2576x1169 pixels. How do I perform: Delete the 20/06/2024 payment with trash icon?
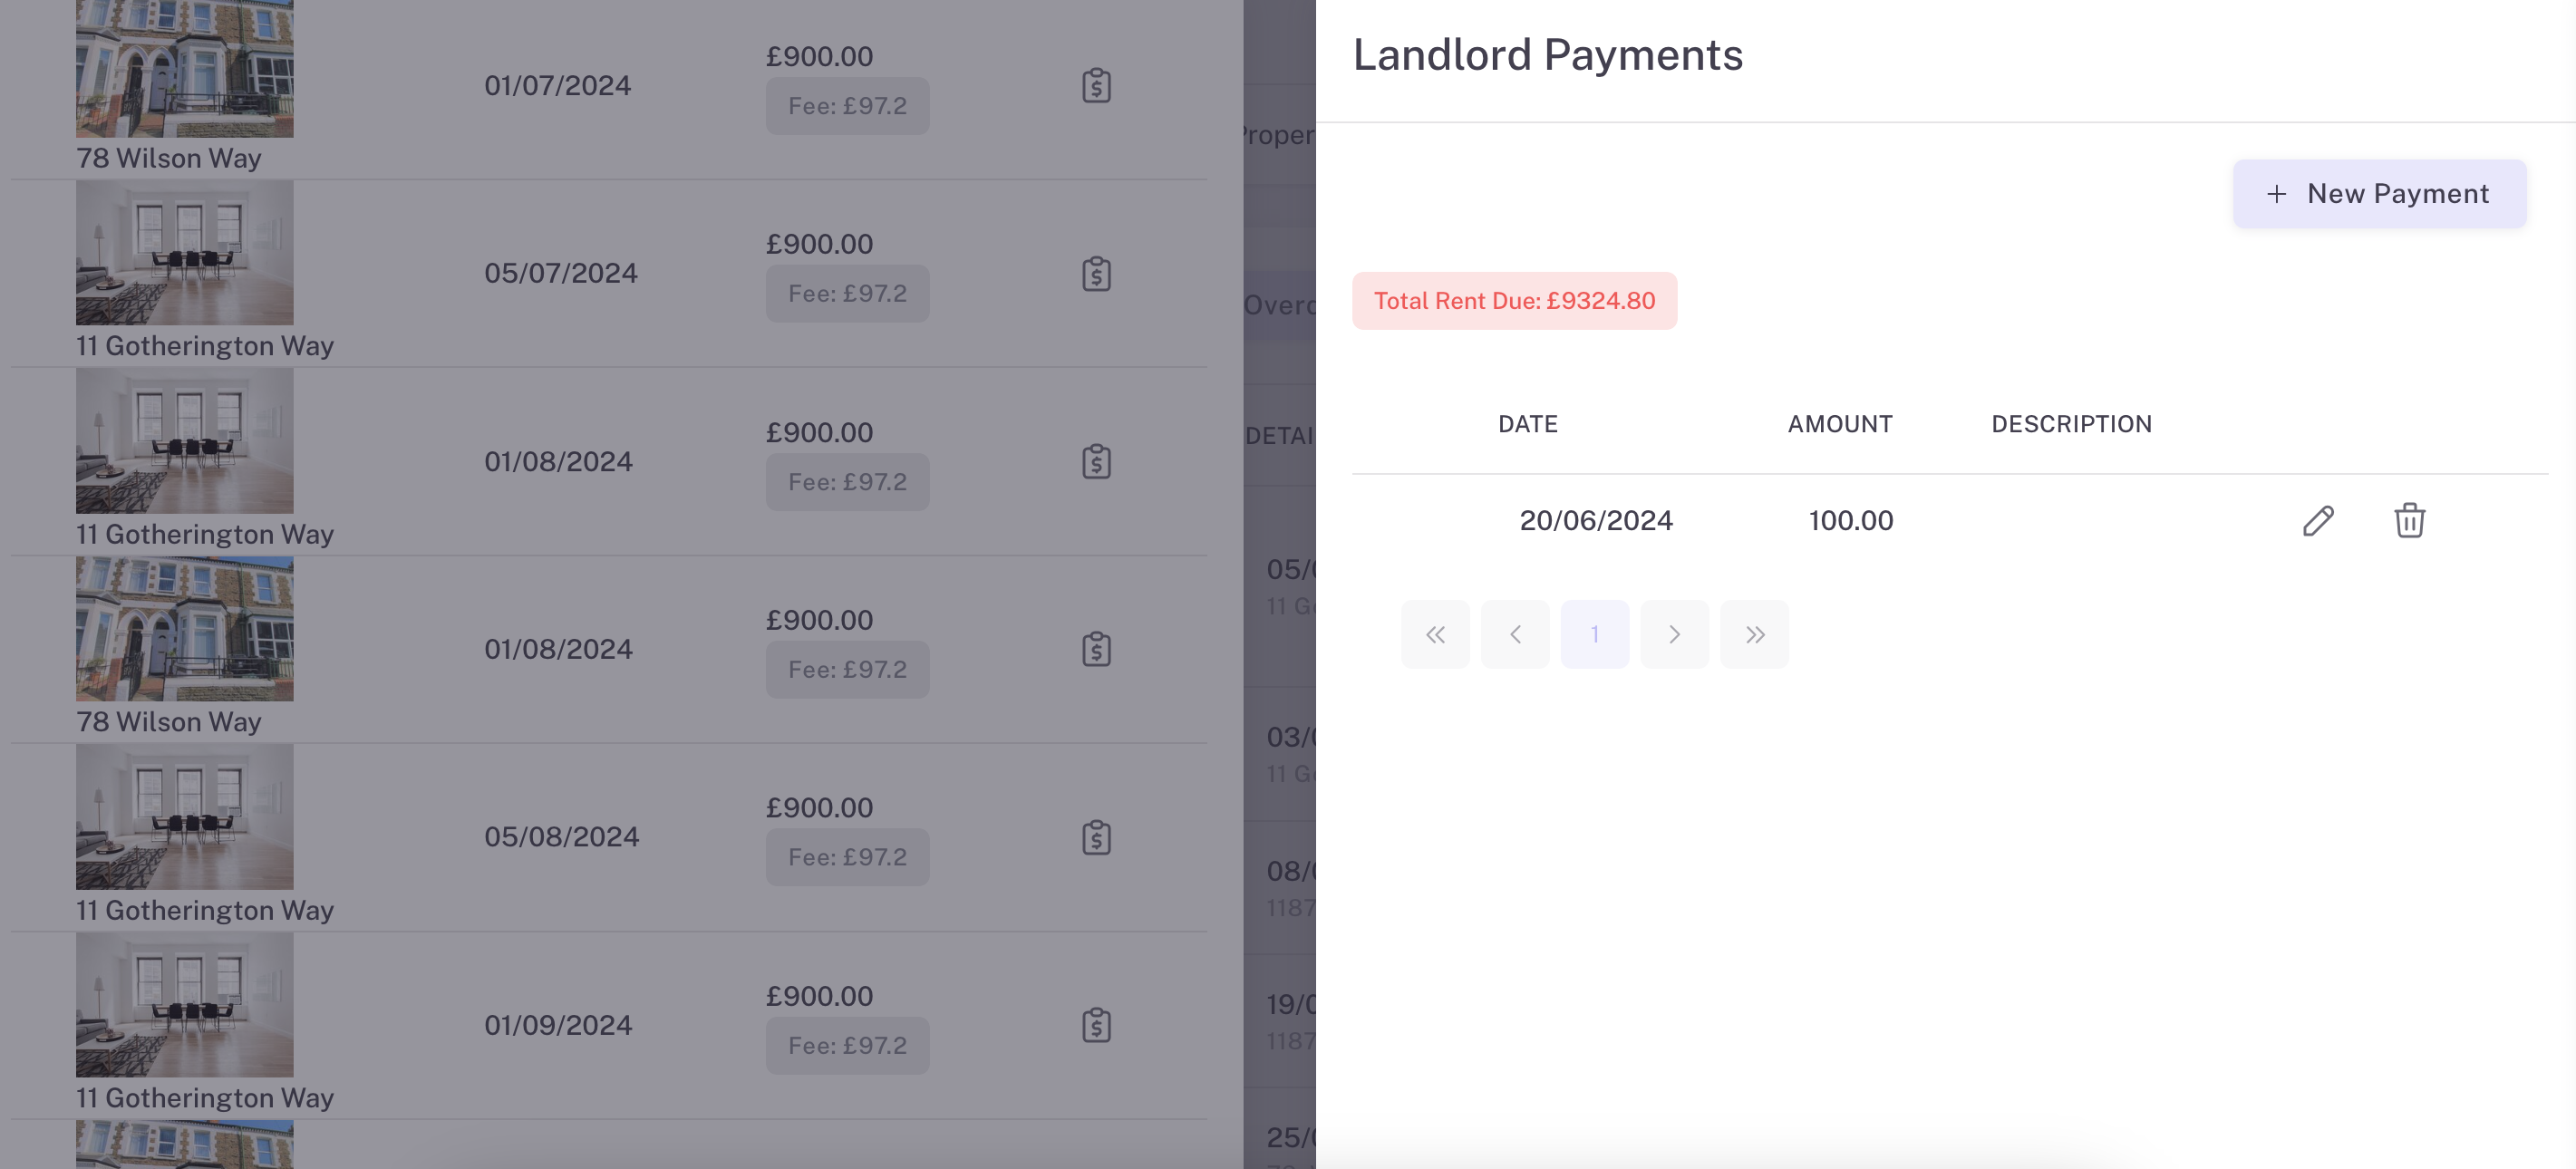2409,521
